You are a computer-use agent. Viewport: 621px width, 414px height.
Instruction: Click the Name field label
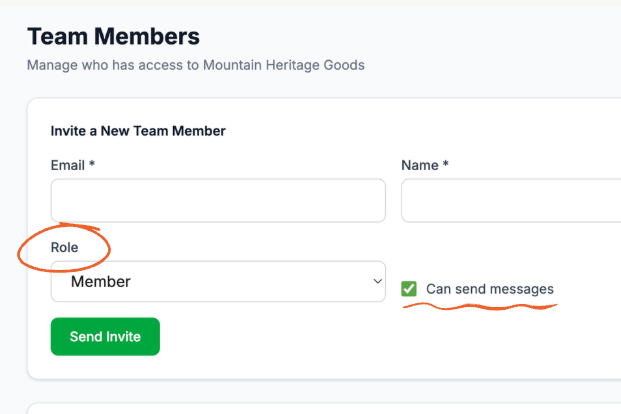coord(425,165)
